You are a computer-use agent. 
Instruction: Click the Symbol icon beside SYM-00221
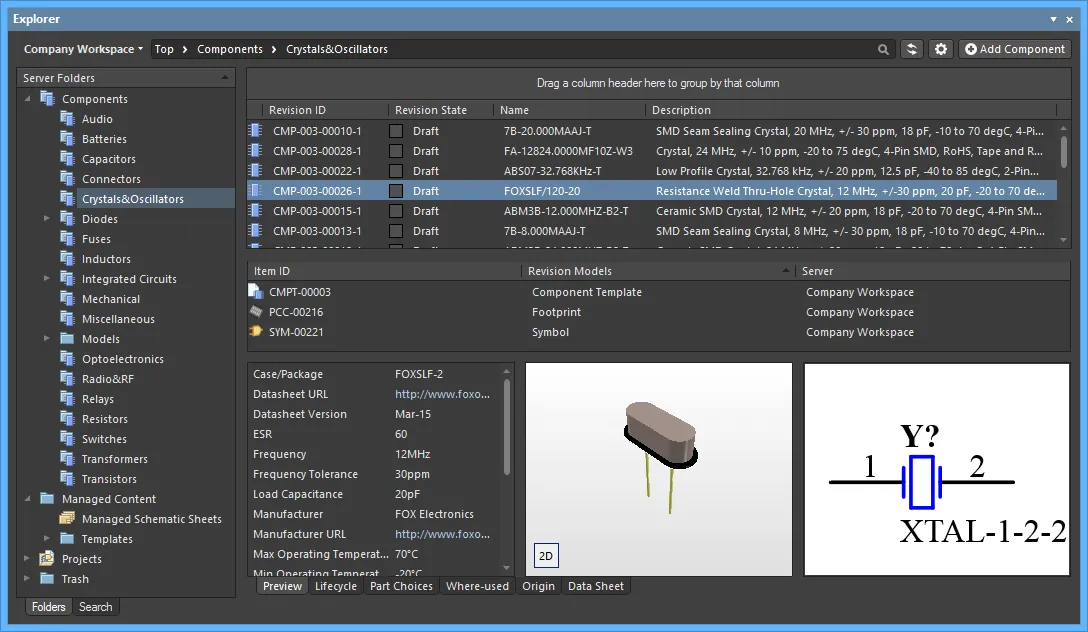[x=256, y=332]
